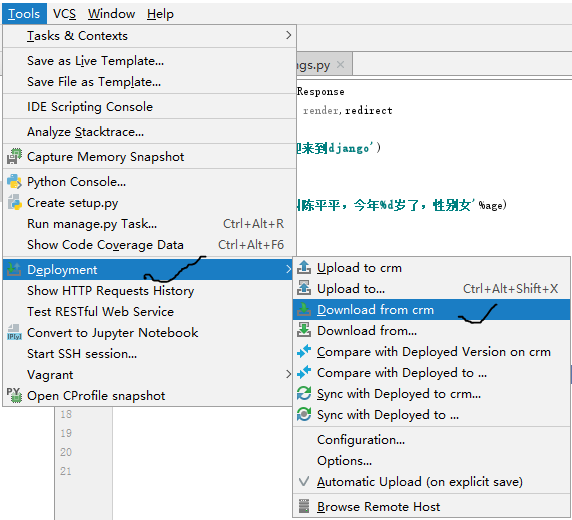572x520 pixels.
Task: Expand the Tasks & Contexts submenu arrow
Action: coord(288,35)
